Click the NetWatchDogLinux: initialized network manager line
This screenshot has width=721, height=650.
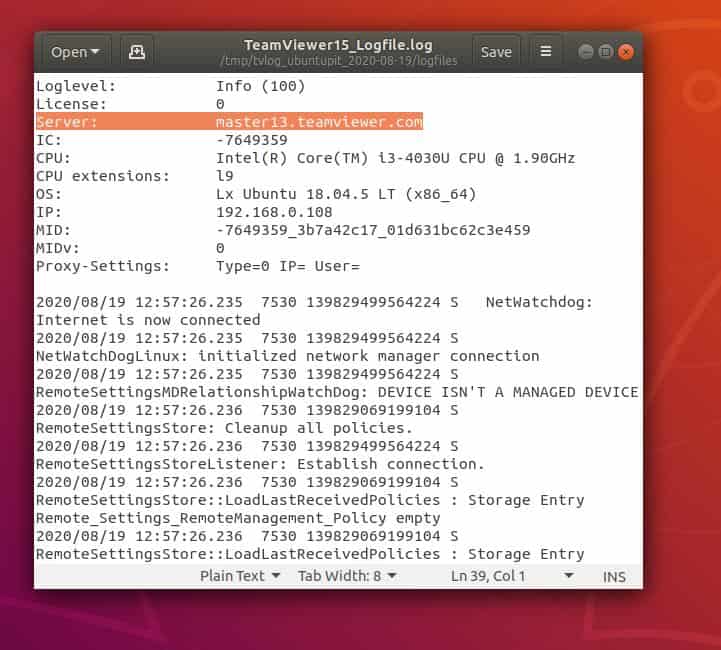tap(287, 356)
